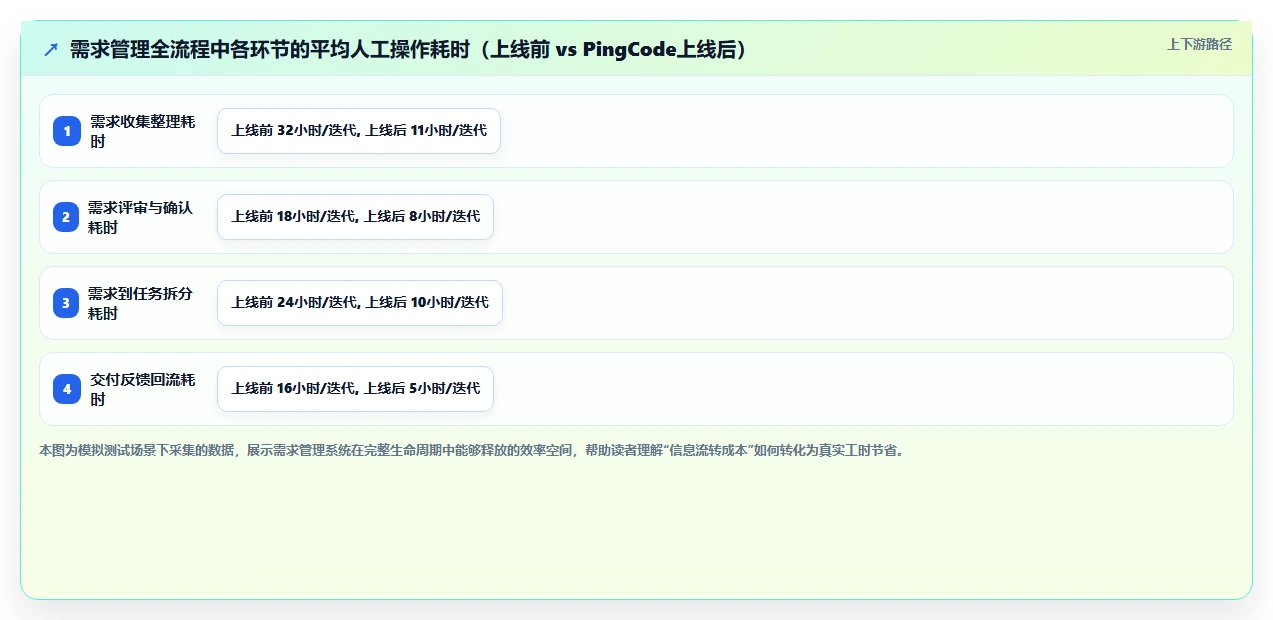Click the 上线前 18小时/迭代 value box

(x=355, y=217)
